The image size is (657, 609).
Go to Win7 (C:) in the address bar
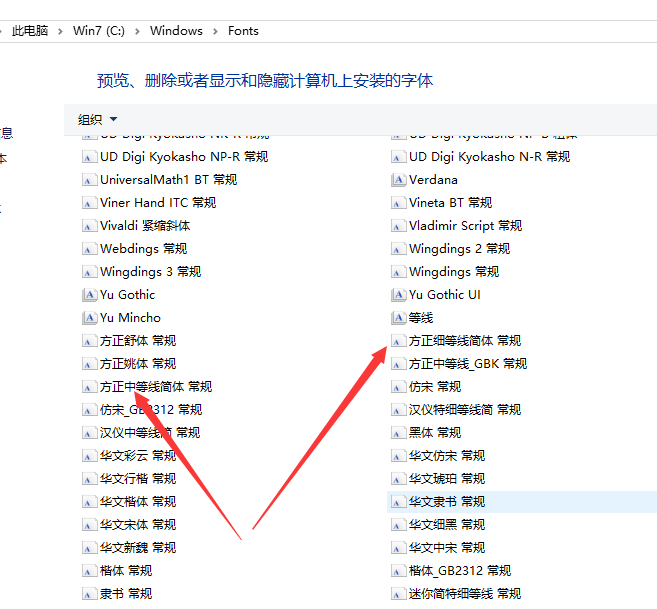100,31
